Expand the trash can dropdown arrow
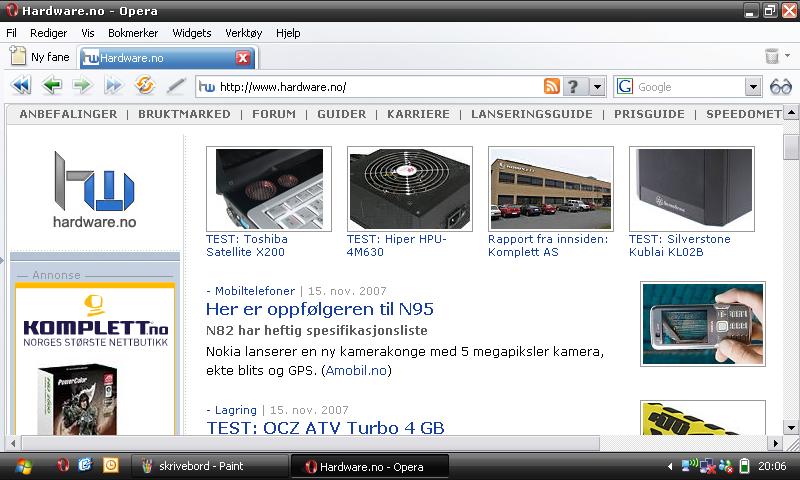The image size is (800, 480). 787,55
